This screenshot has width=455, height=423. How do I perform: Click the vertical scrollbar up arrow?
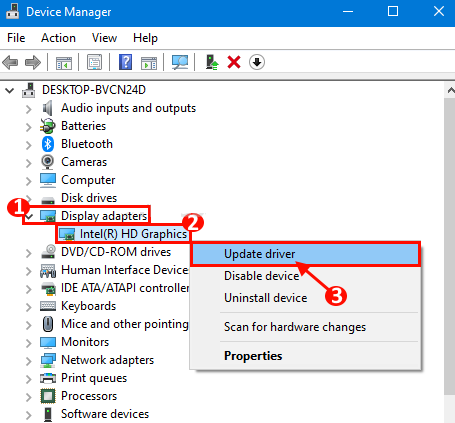click(x=450, y=90)
